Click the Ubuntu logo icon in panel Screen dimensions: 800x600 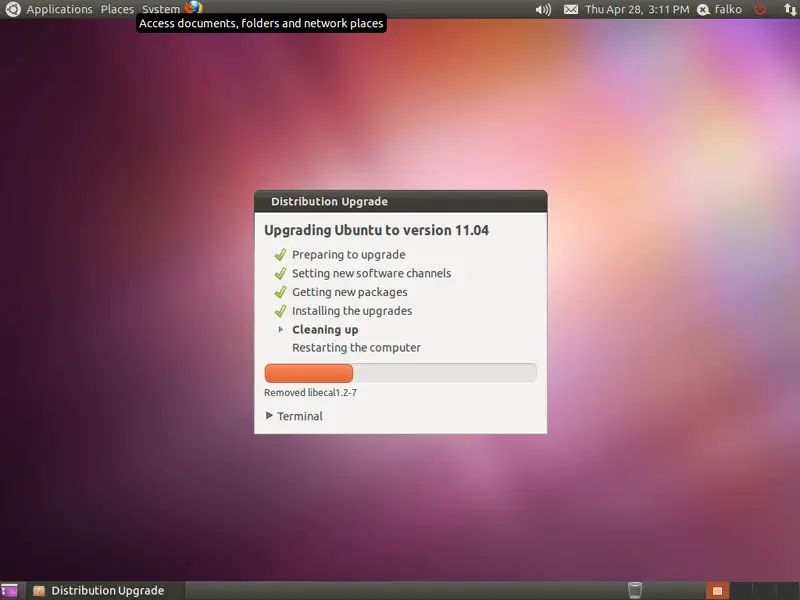click(13, 9)
